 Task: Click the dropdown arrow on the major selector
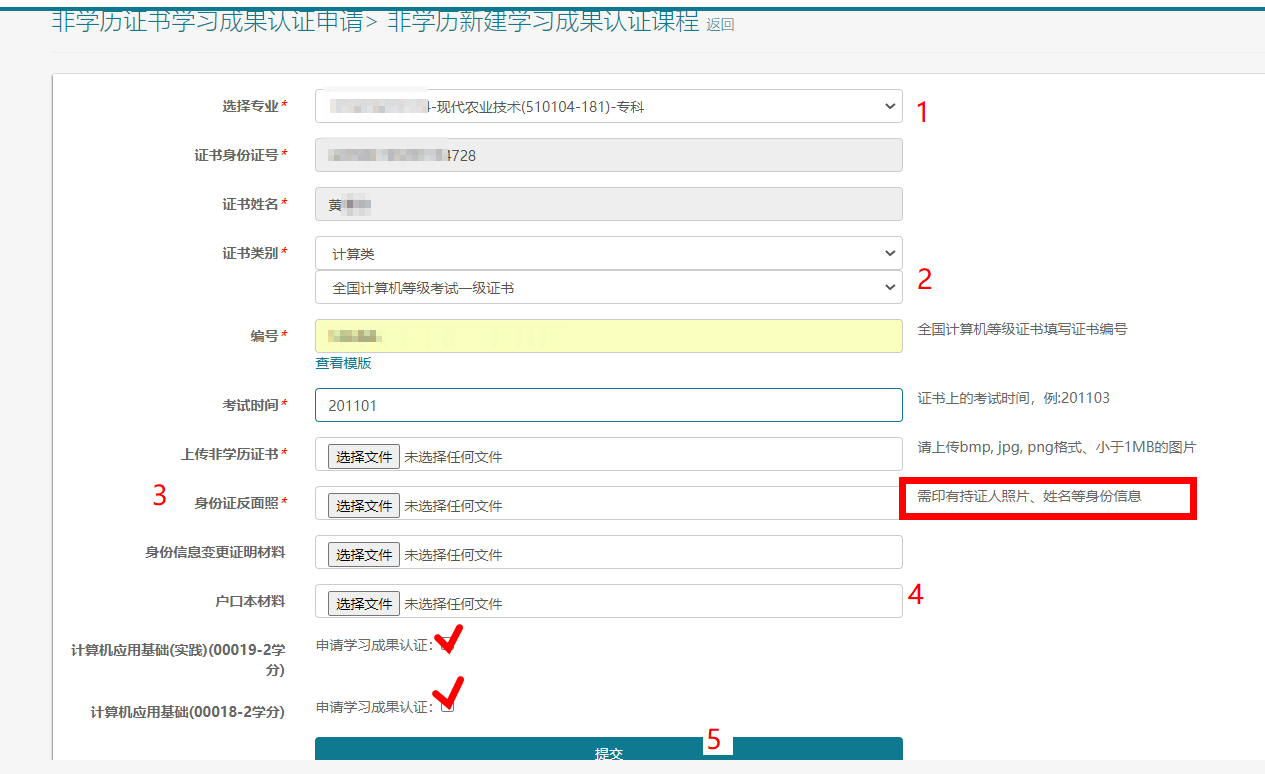click(x=888, y=106)
